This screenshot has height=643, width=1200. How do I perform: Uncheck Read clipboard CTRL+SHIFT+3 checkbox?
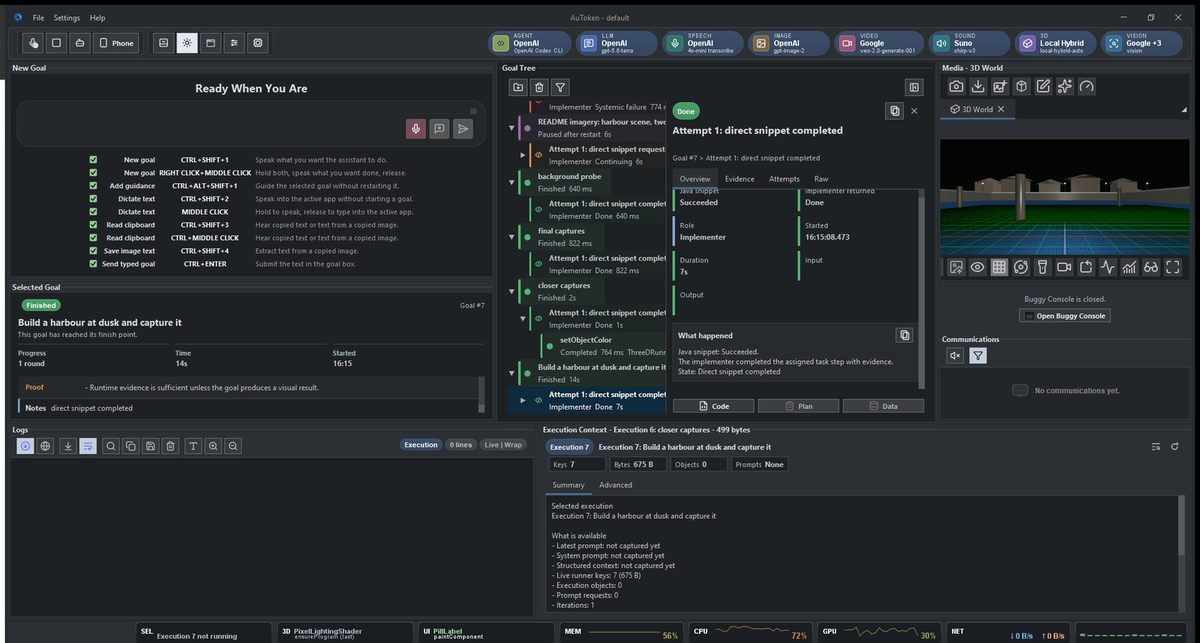(x=93, y=225)
